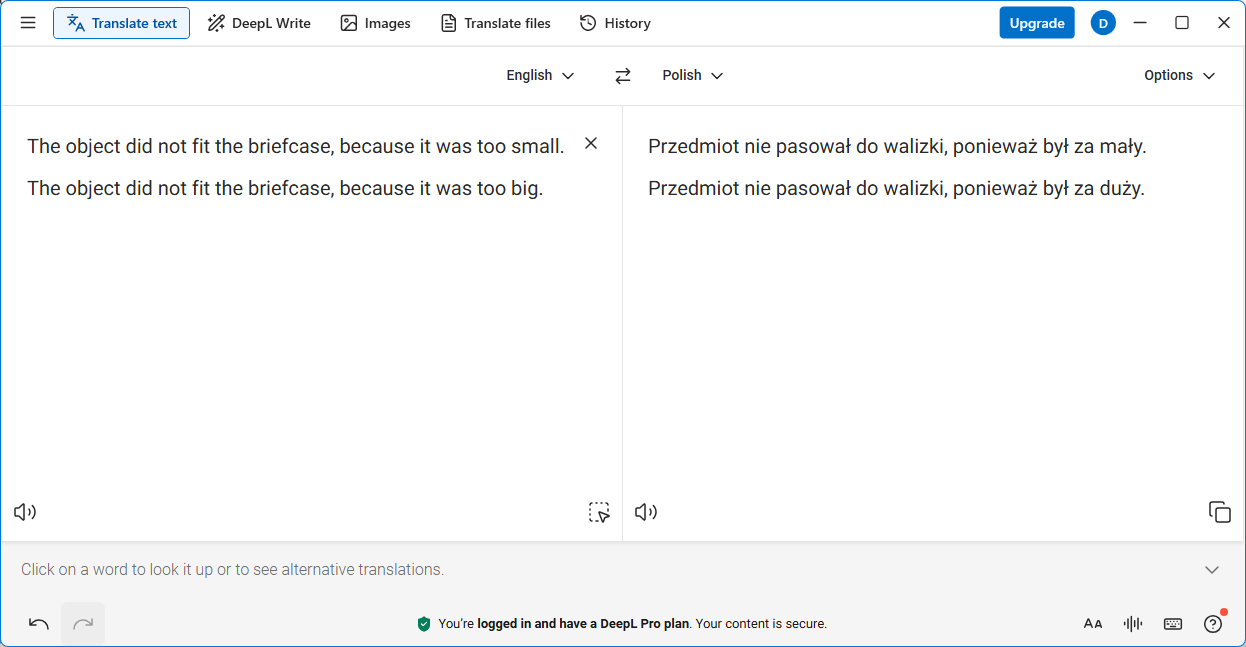
Task: Click inside the source text field
Action: click(x=300, y=330)
